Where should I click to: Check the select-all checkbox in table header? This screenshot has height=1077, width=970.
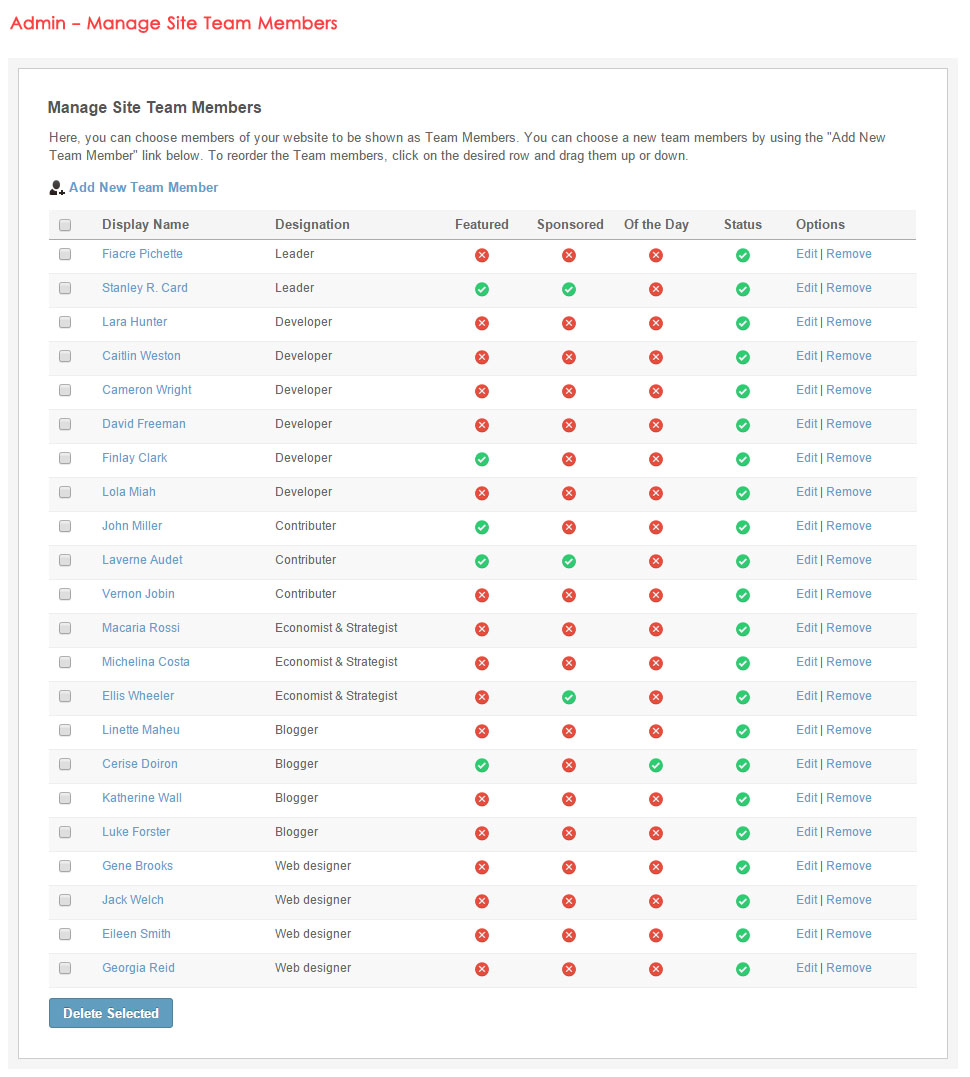pyautogui.click(x=65, y=225)
